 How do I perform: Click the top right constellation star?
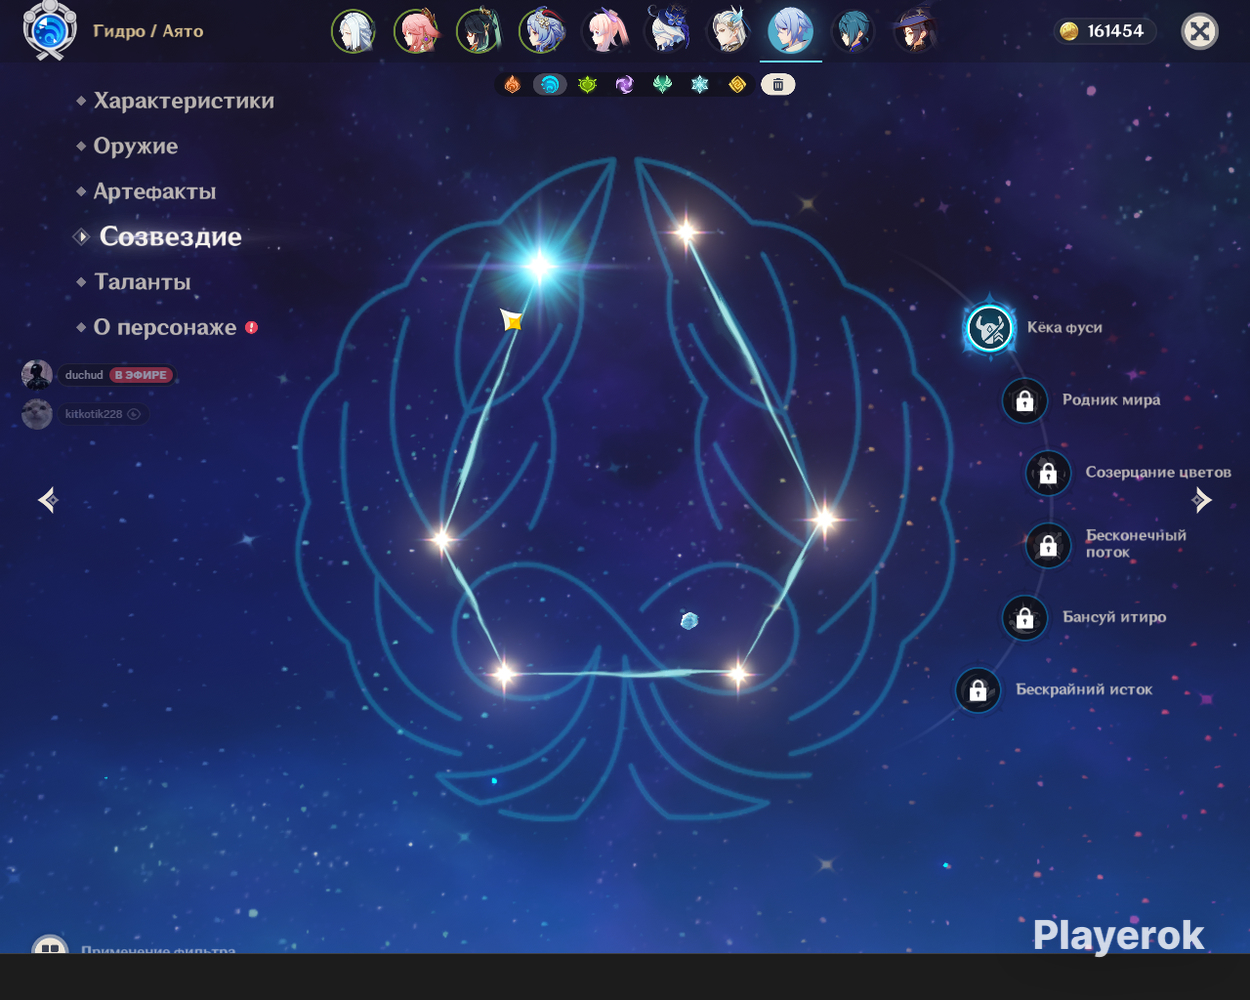coord(686,233)
